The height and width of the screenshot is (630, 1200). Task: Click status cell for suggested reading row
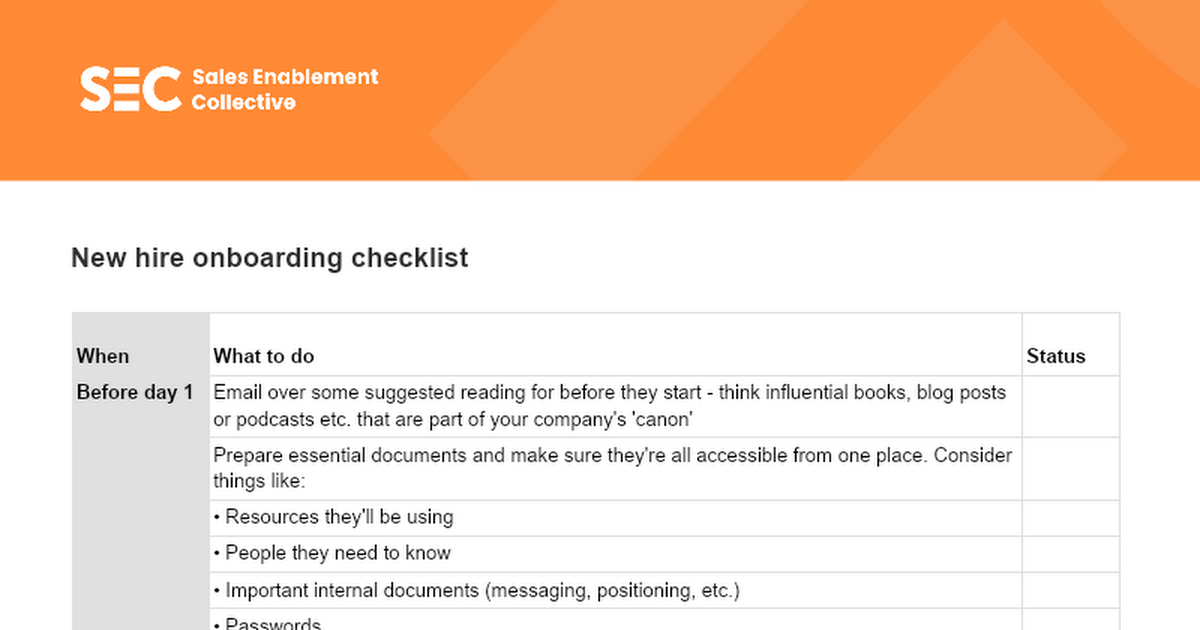click(1070, 406)
